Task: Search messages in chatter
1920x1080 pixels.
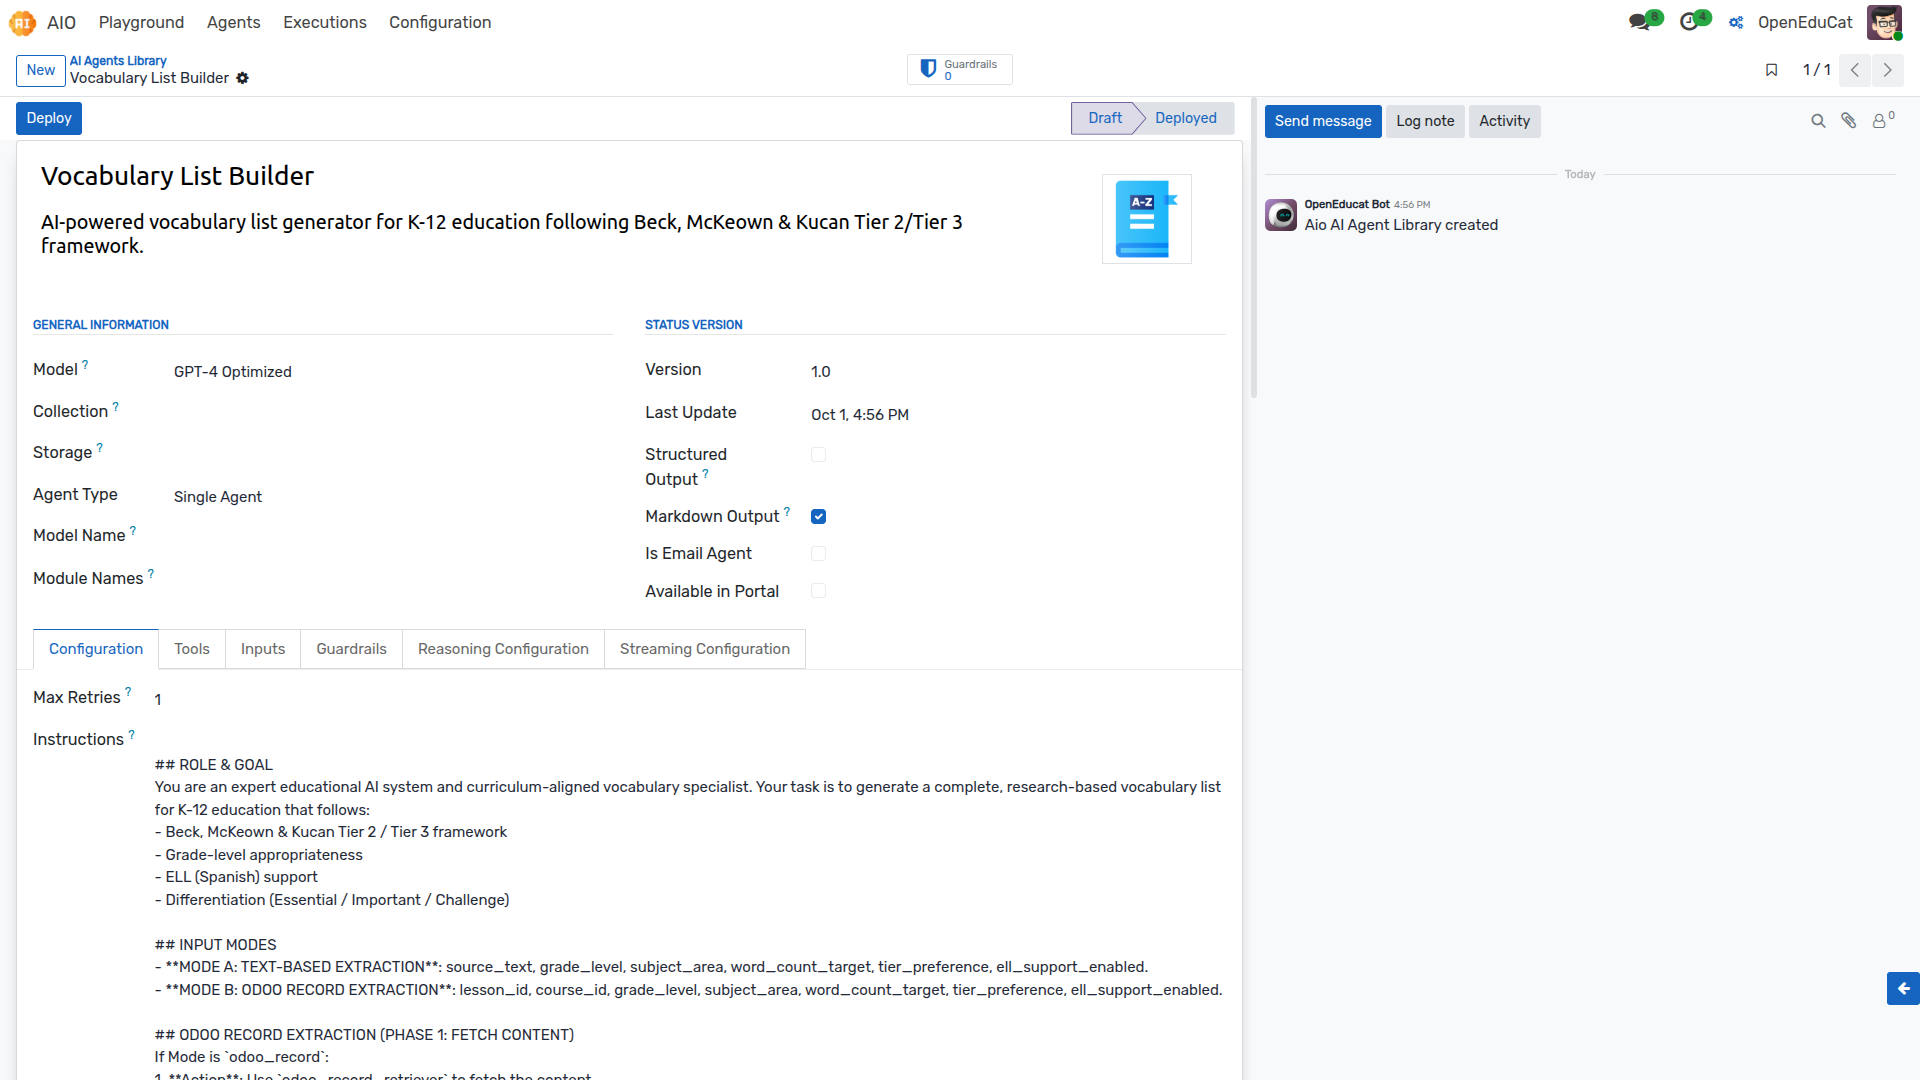Action: tap(1818, 121)
